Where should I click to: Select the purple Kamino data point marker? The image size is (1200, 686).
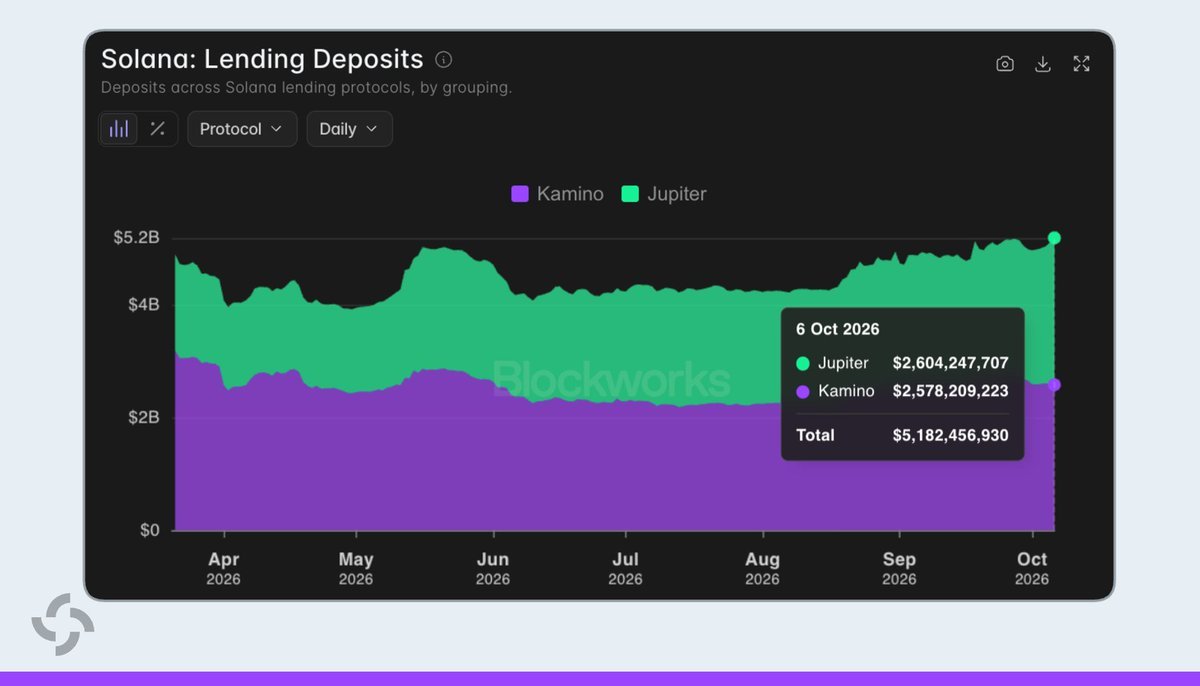click(1054, 385)
